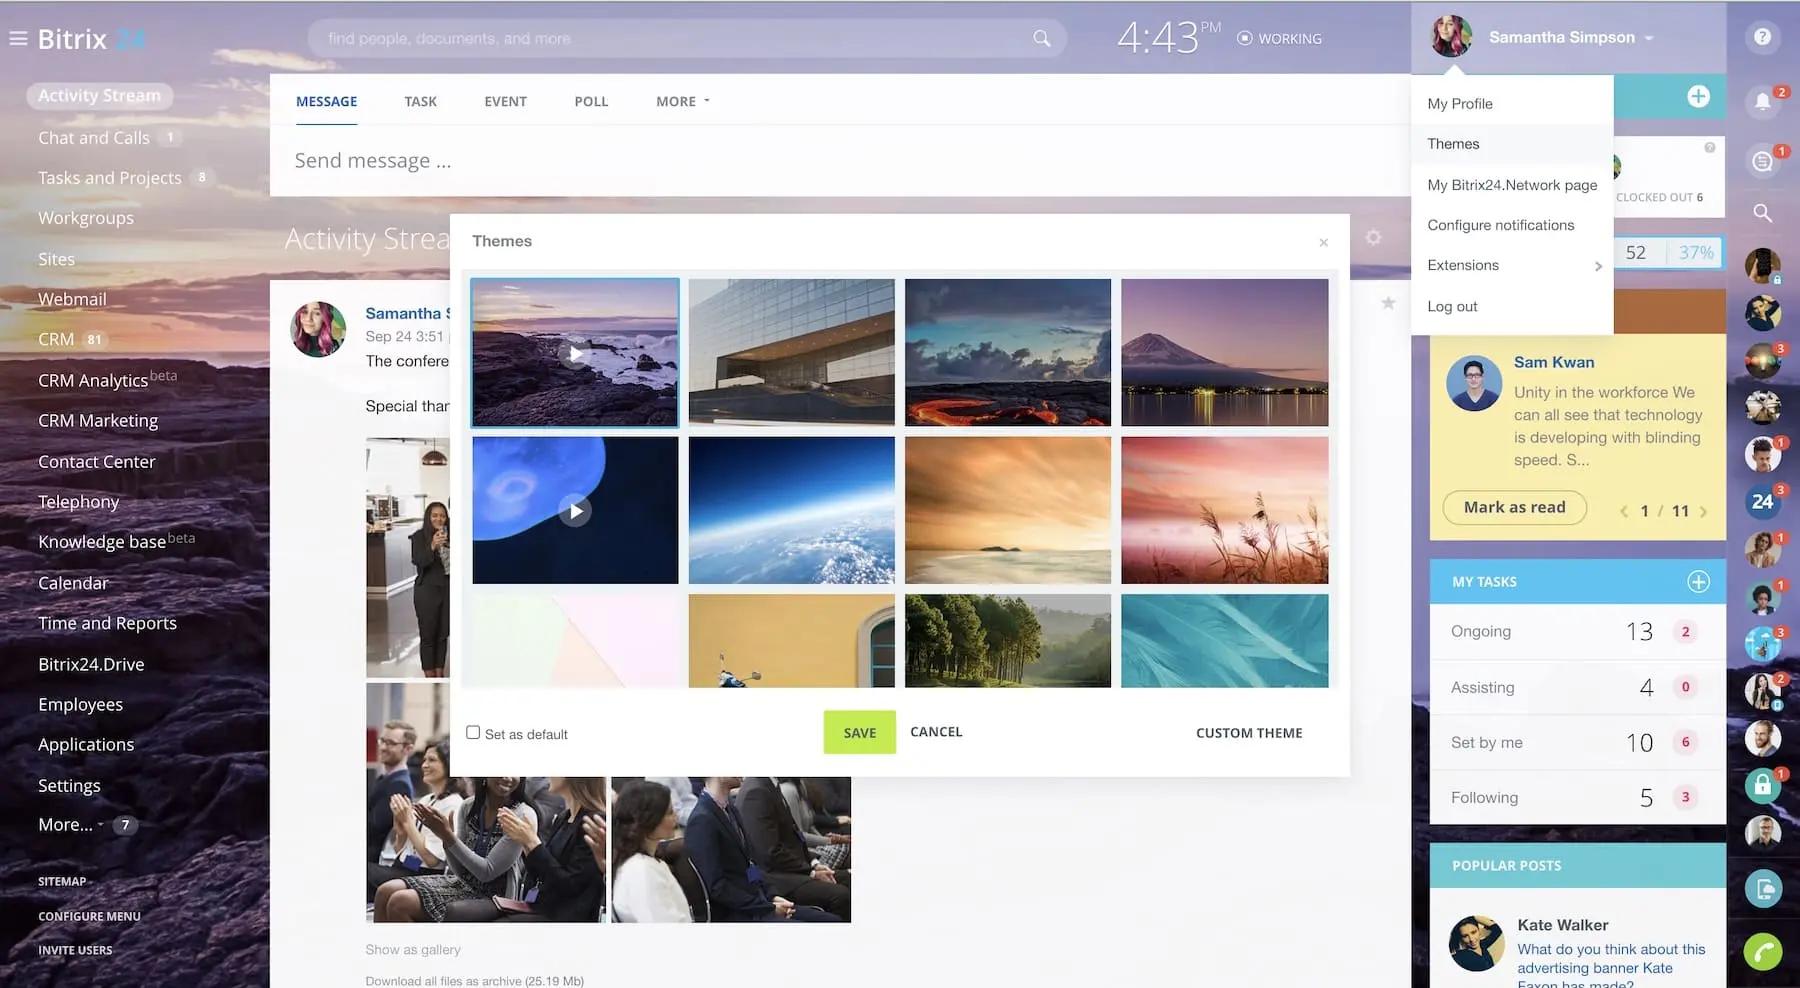Click the search magnifier in top search bar
This screenshot has height=988, width=1800.
[x=1041, y=39]
